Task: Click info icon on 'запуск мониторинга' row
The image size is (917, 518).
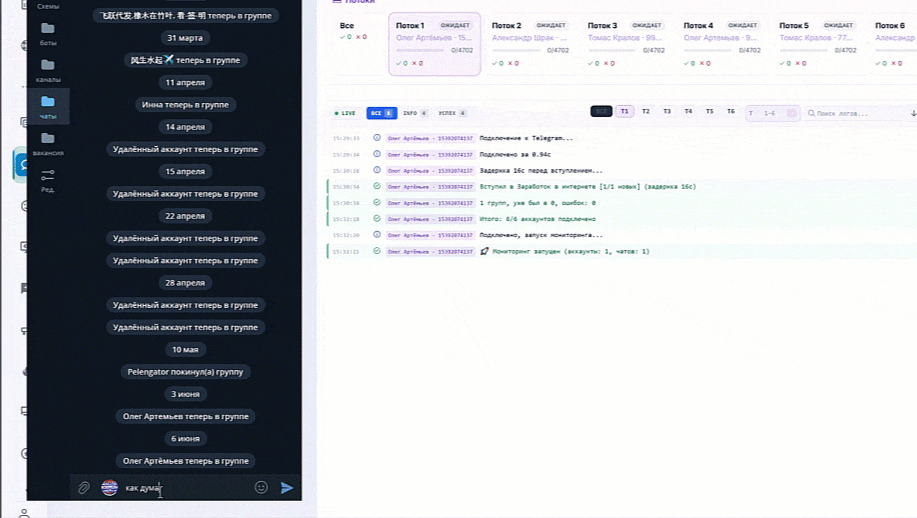Action: pos(377,234)
